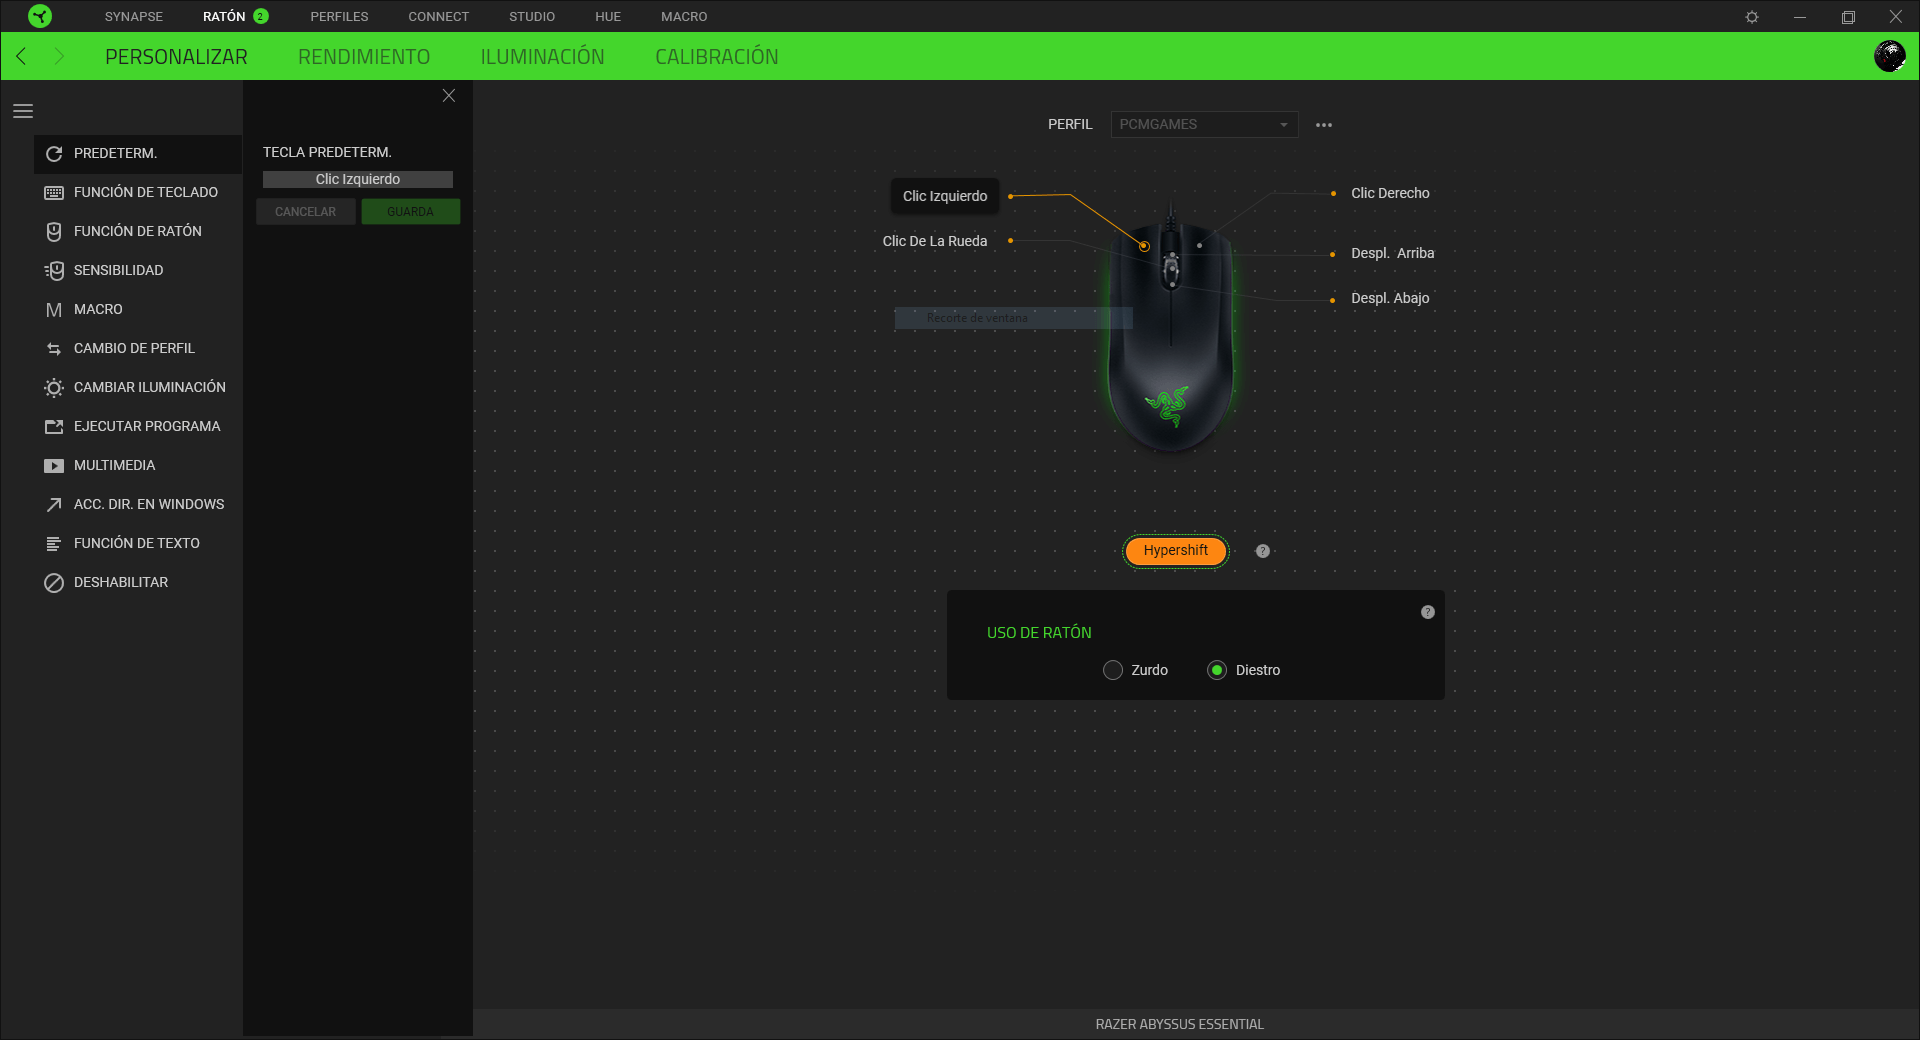Open the top Macro tab
This screenshot has width=1920, height=1040.
pyautogui.click(x=684, y=17)
